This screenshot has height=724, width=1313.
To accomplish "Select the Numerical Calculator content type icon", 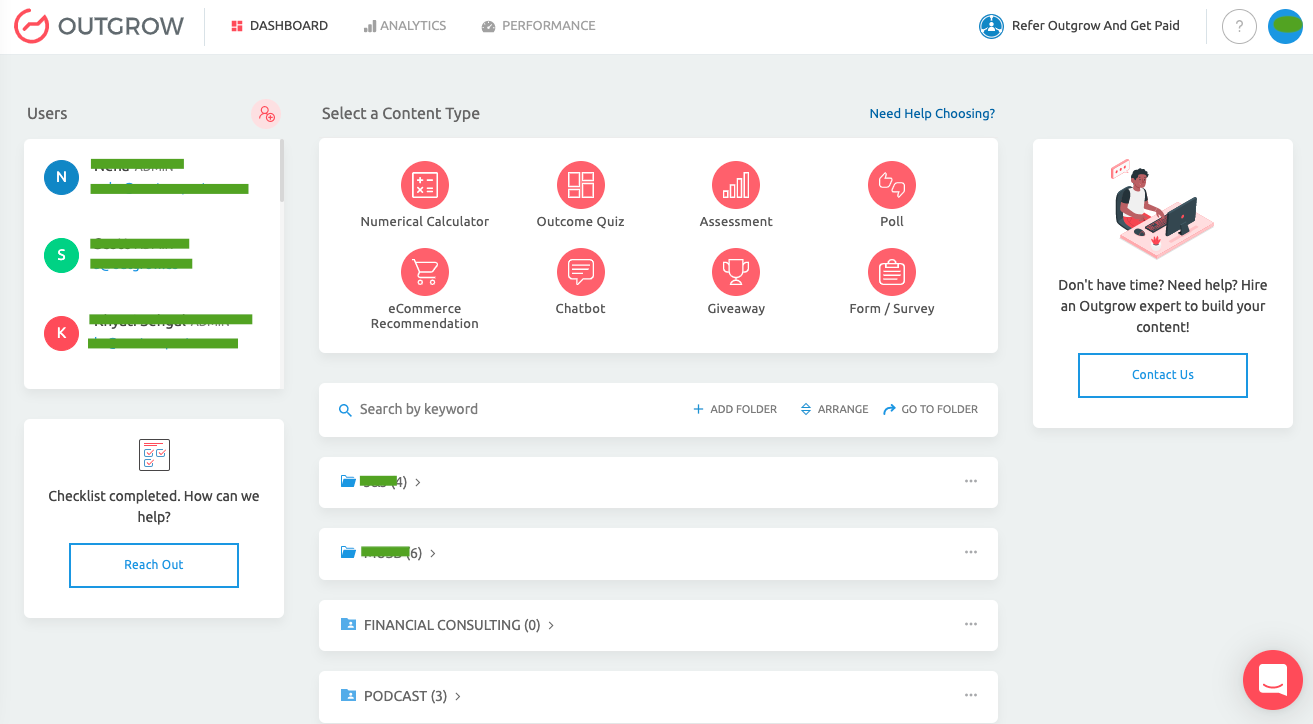I will pos(424,184).
